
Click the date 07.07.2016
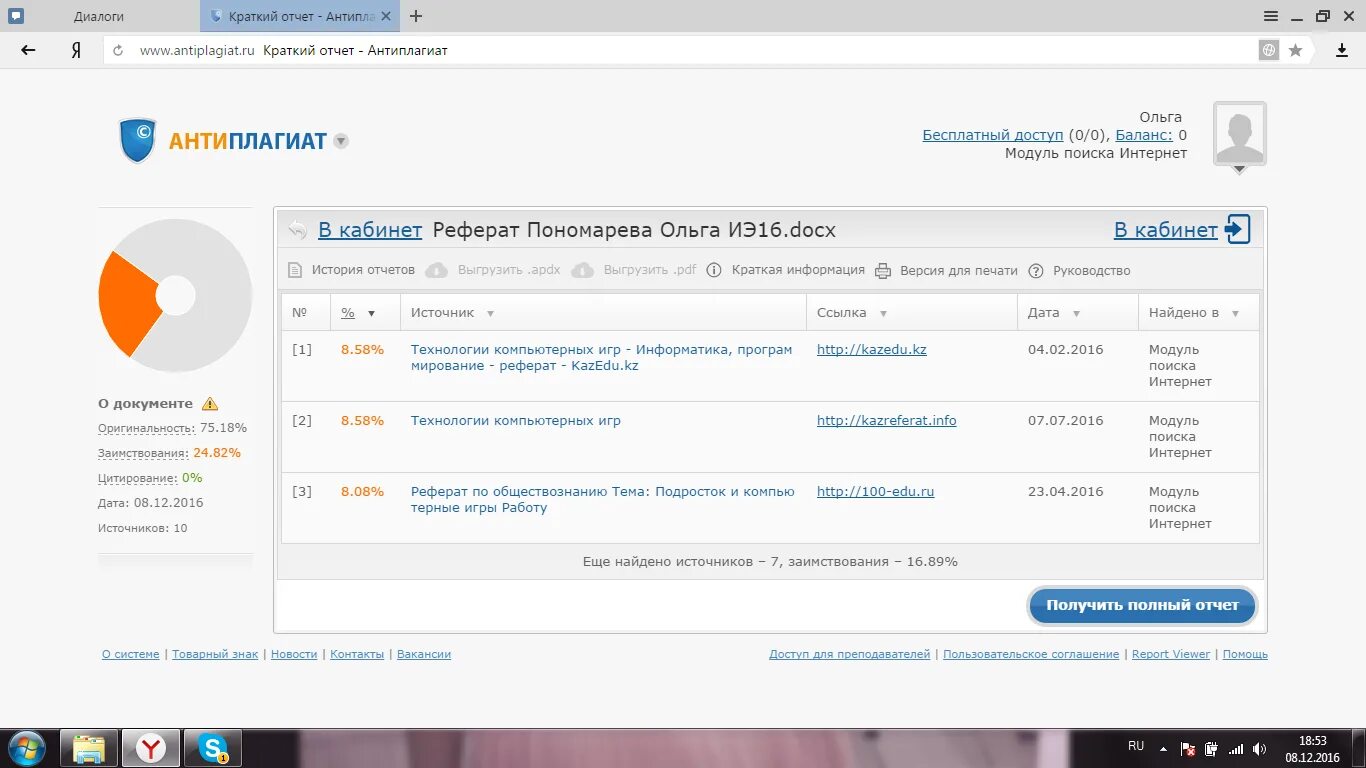pyautogui.click(x=1065, y=420)
